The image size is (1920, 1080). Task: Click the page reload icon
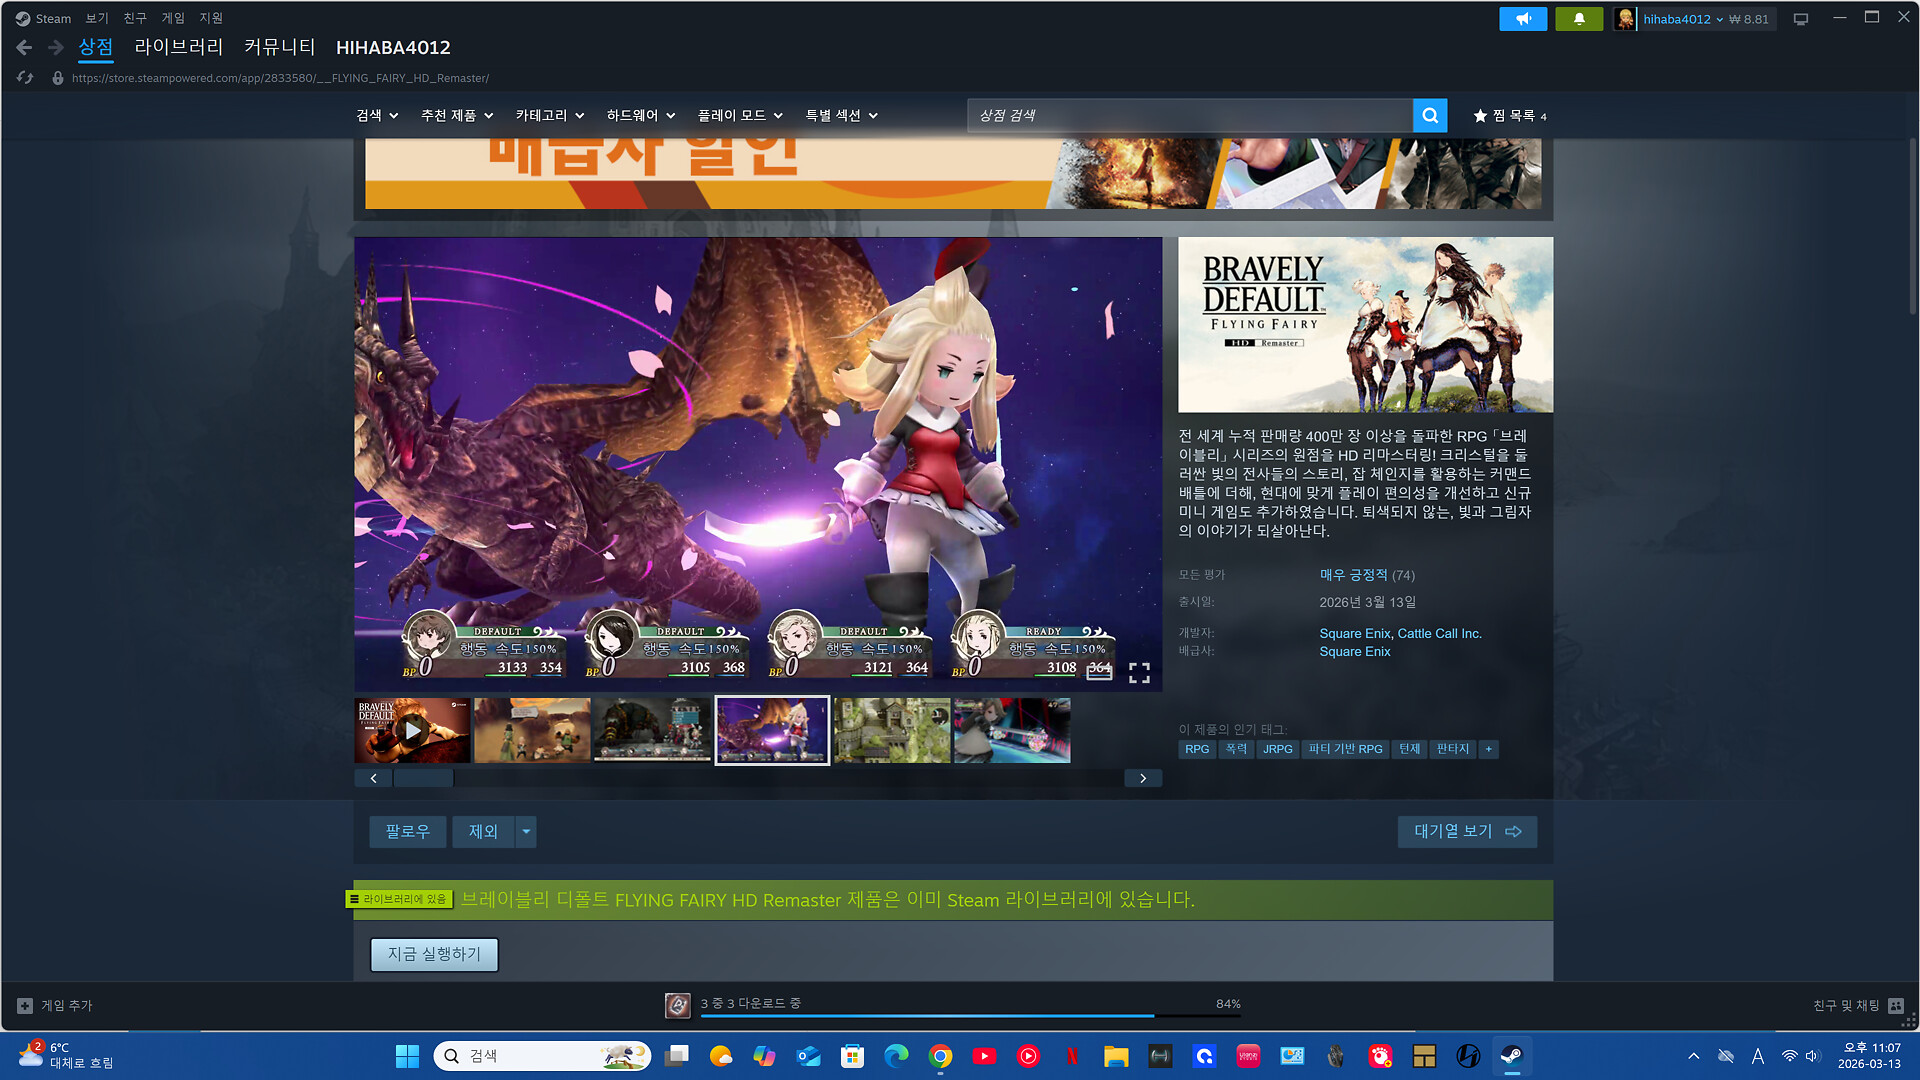click(25, 78)
